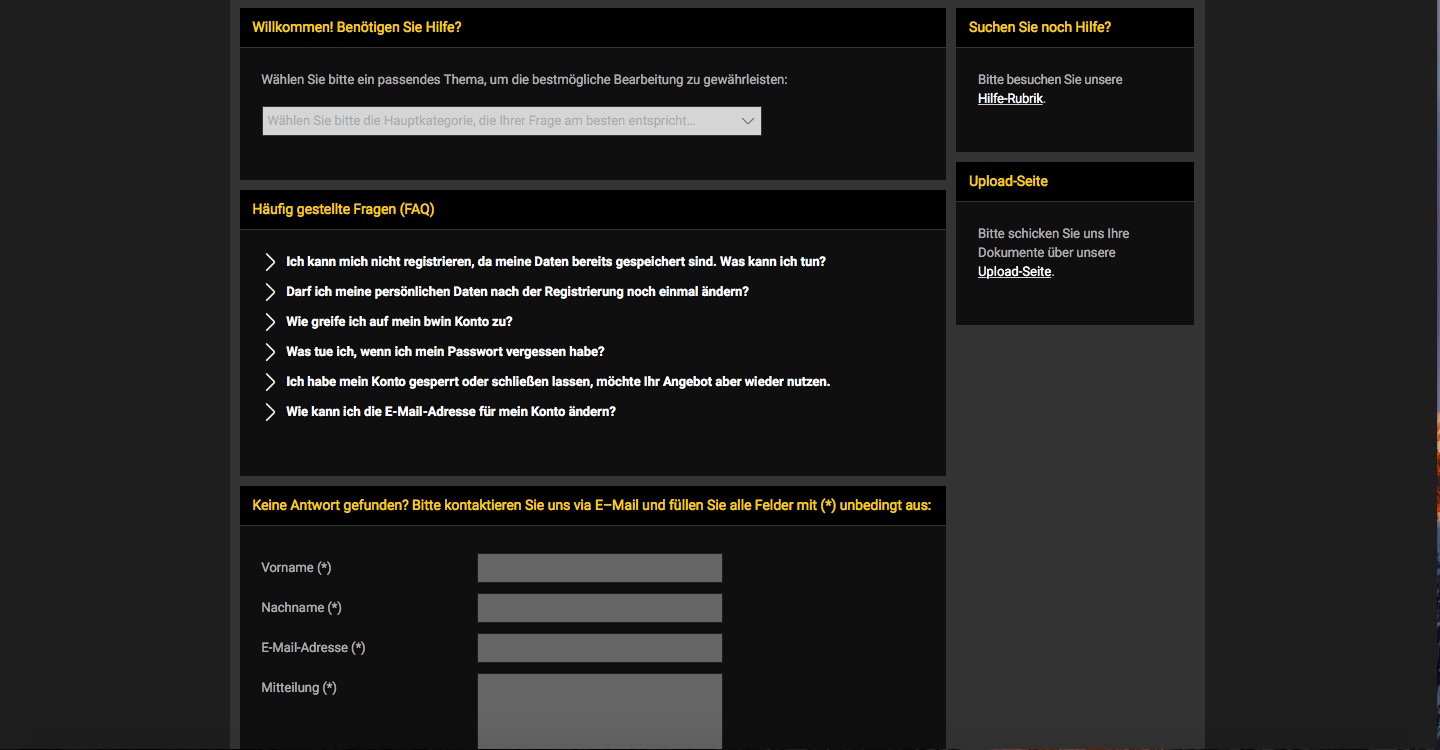Click the 'Wählen Sie bitte ein passendes Thema' text
Viewport: 1440px width, 750px height.
(524, 80)
